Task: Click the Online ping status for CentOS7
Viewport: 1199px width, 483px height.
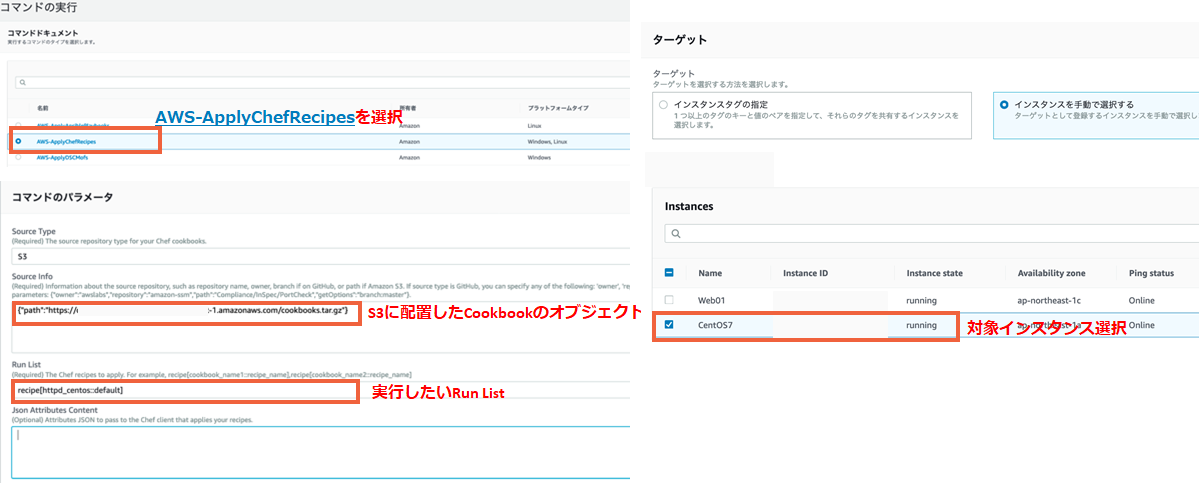Action: coord(1141,325)
